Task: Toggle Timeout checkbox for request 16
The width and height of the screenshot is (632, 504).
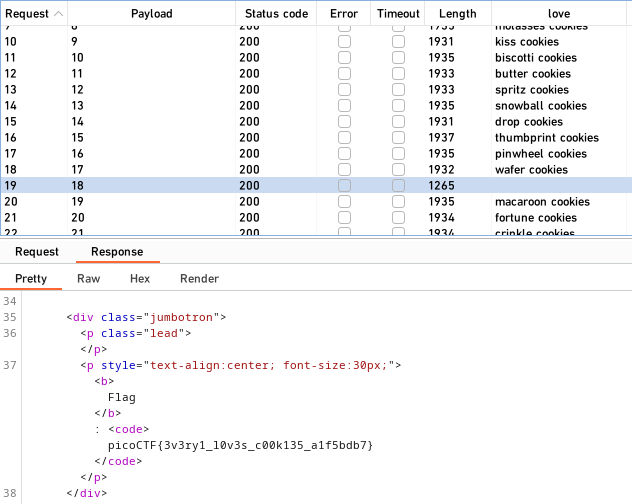Action: coord(398,137)
